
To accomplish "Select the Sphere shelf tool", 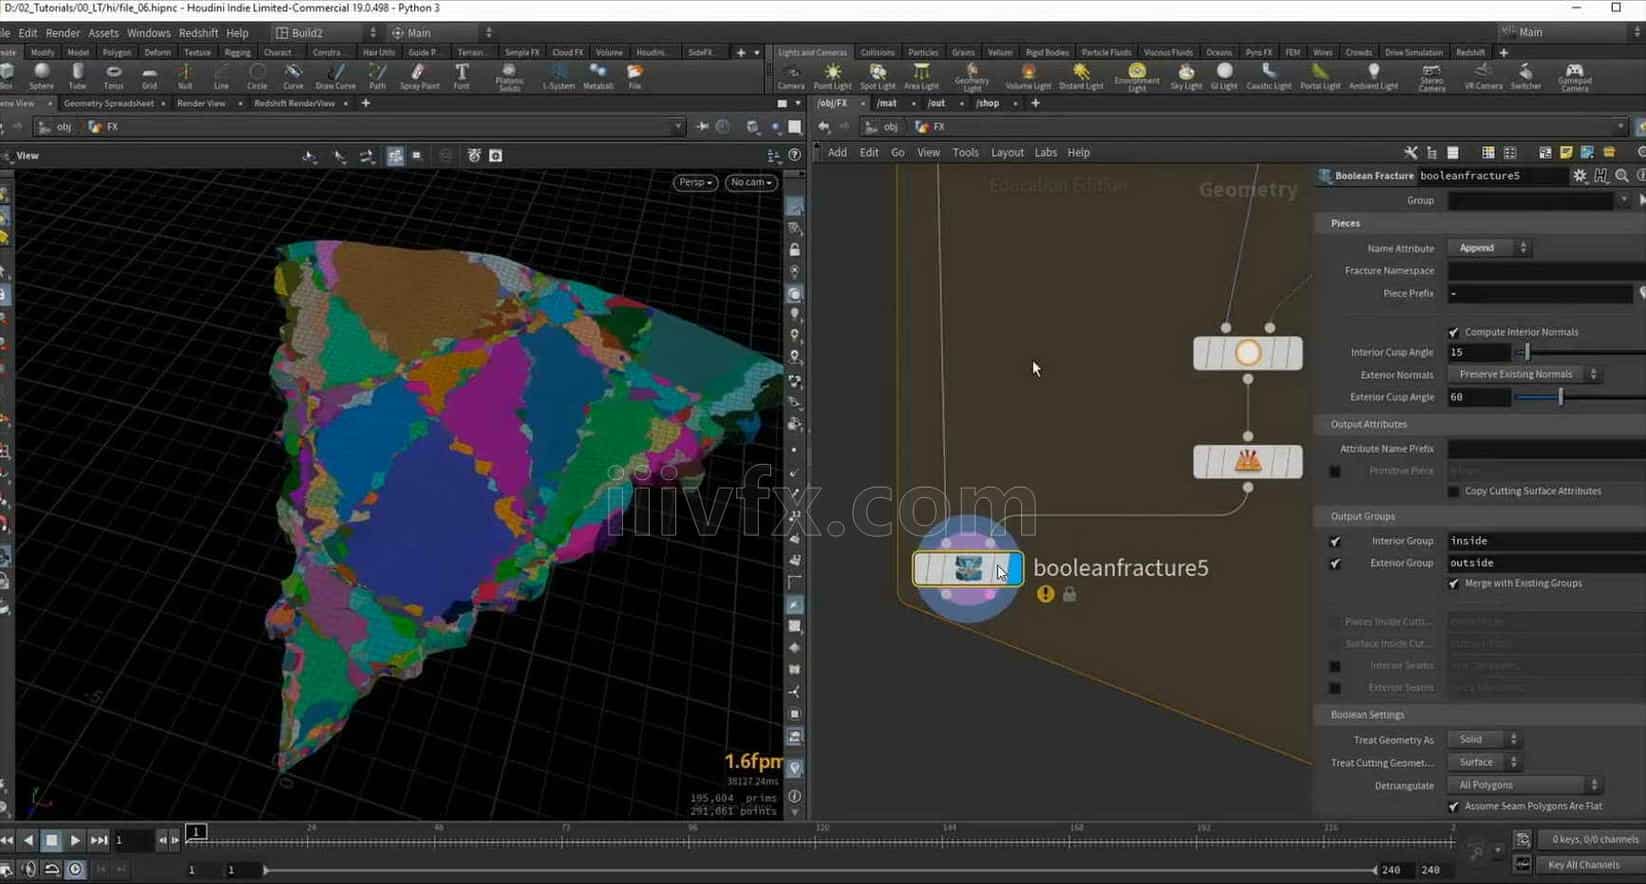I will pyautogui.click(x=42, y=76).
